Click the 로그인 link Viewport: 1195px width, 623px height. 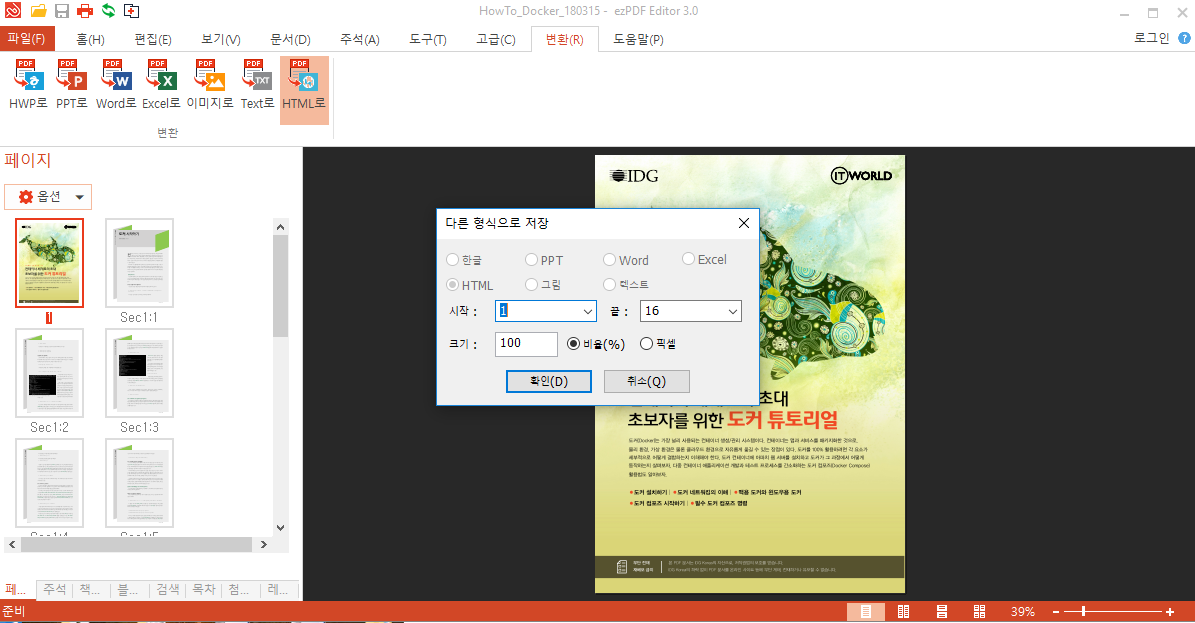[1152, 38]
